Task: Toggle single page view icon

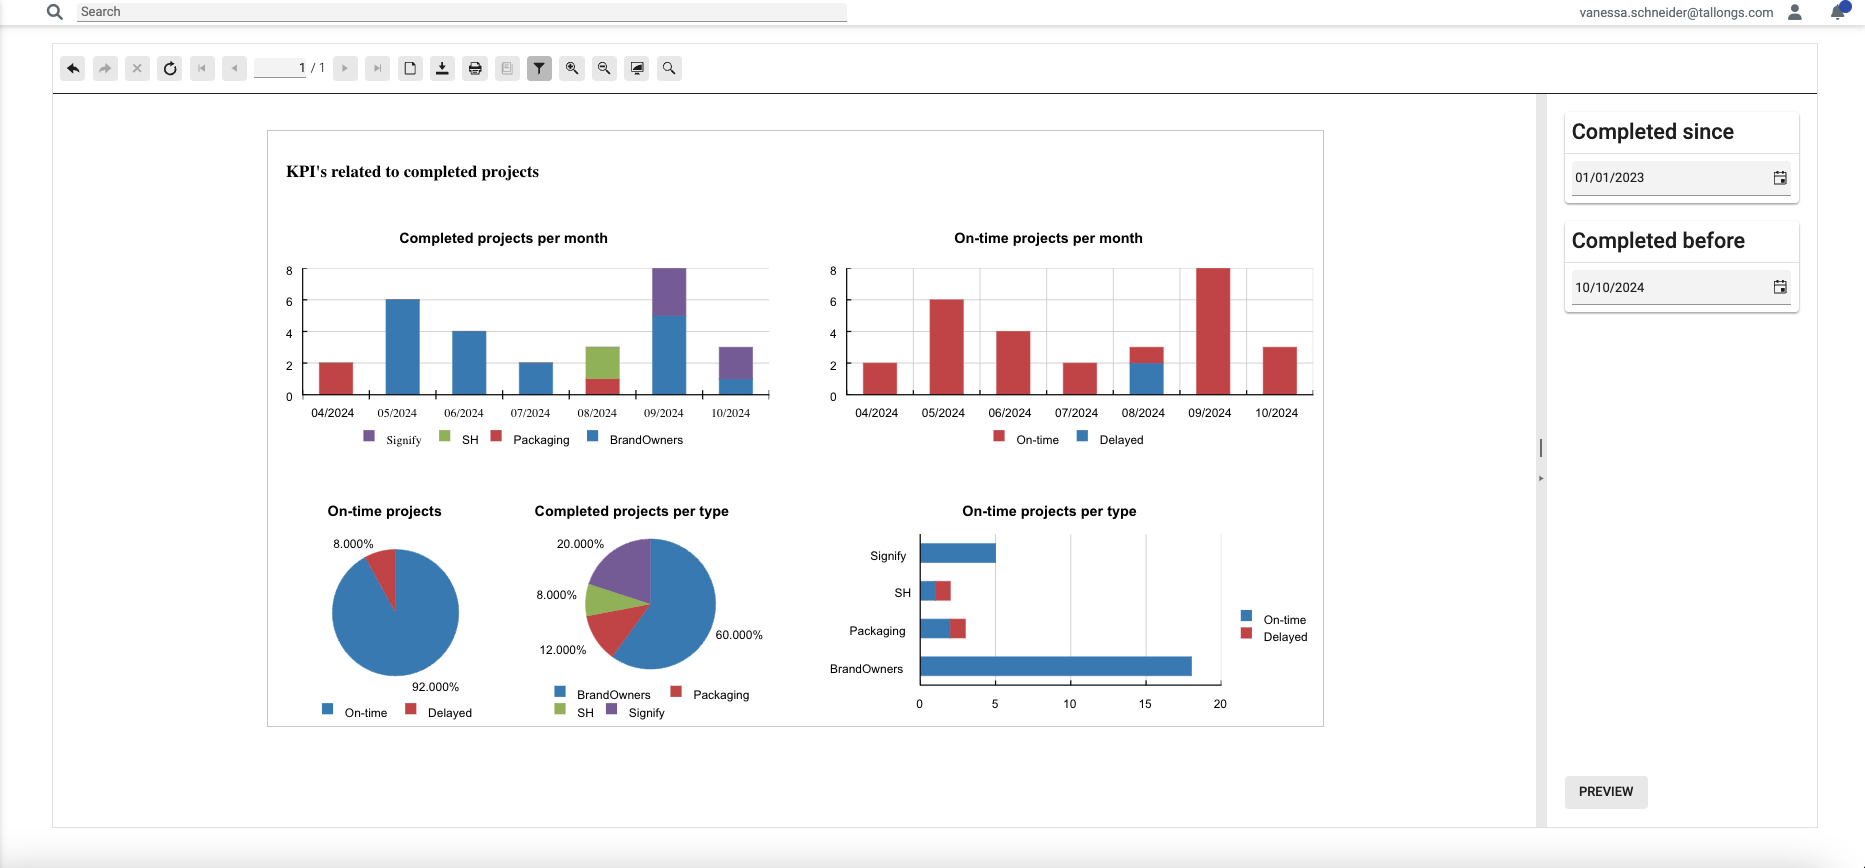Action: click(x=410, y=68)
